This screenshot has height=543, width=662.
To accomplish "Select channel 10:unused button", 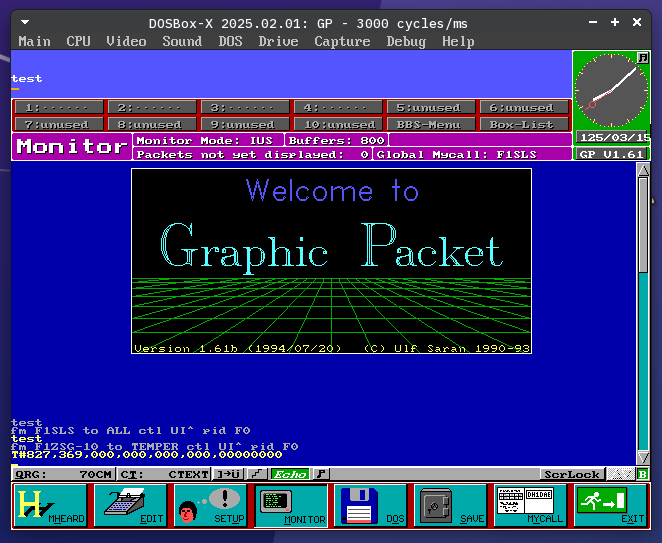I will pyautogui.click(x=338, y=124).
